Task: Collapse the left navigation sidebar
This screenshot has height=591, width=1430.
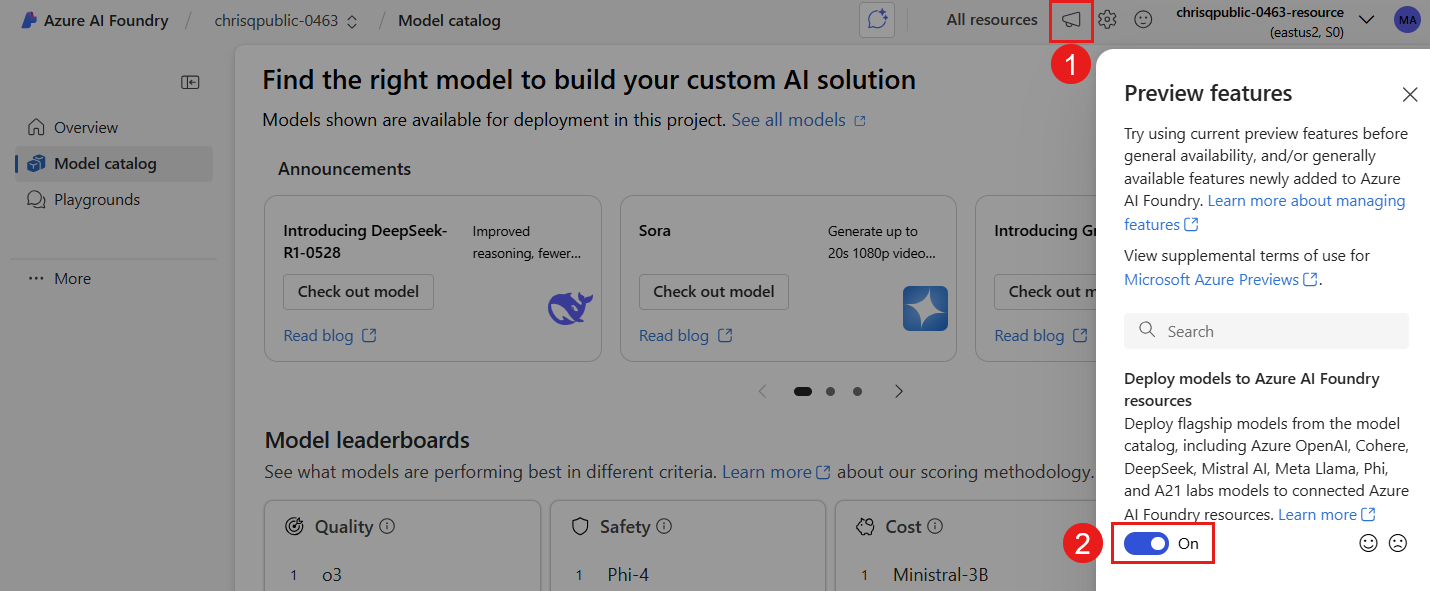Action: [190, 83]
